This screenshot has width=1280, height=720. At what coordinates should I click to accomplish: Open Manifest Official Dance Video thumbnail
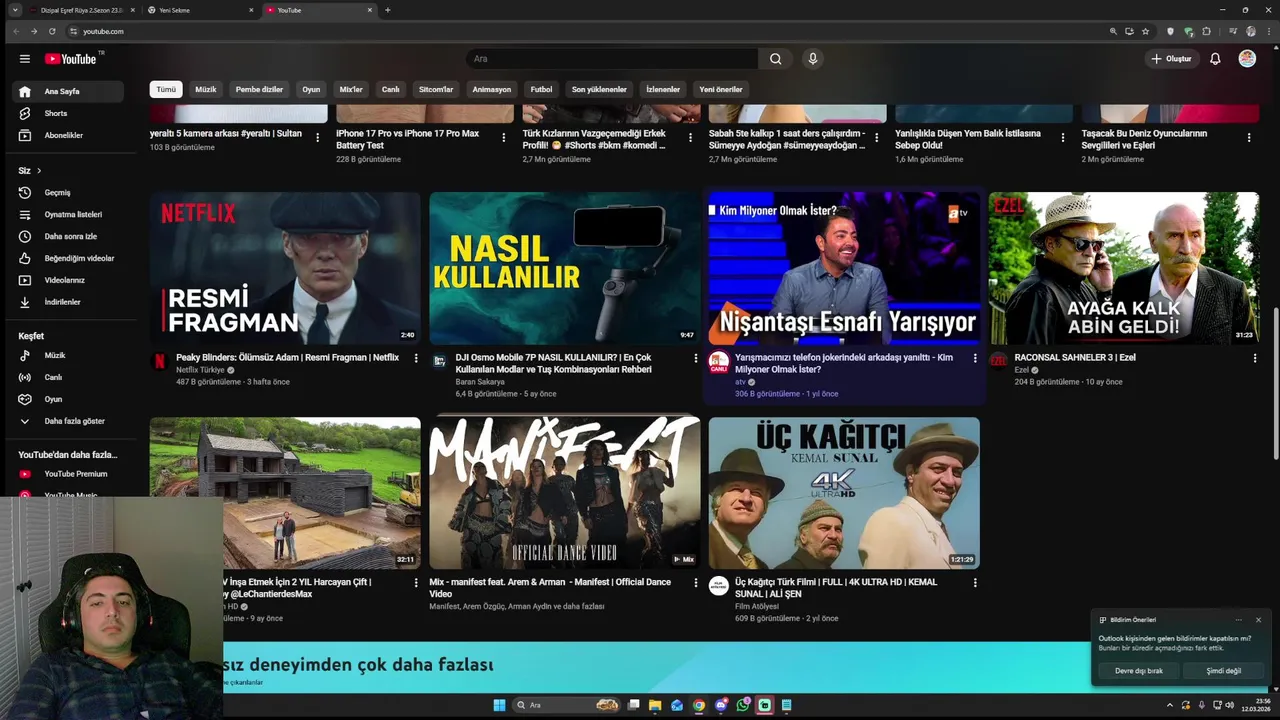[x=565, y=493]
